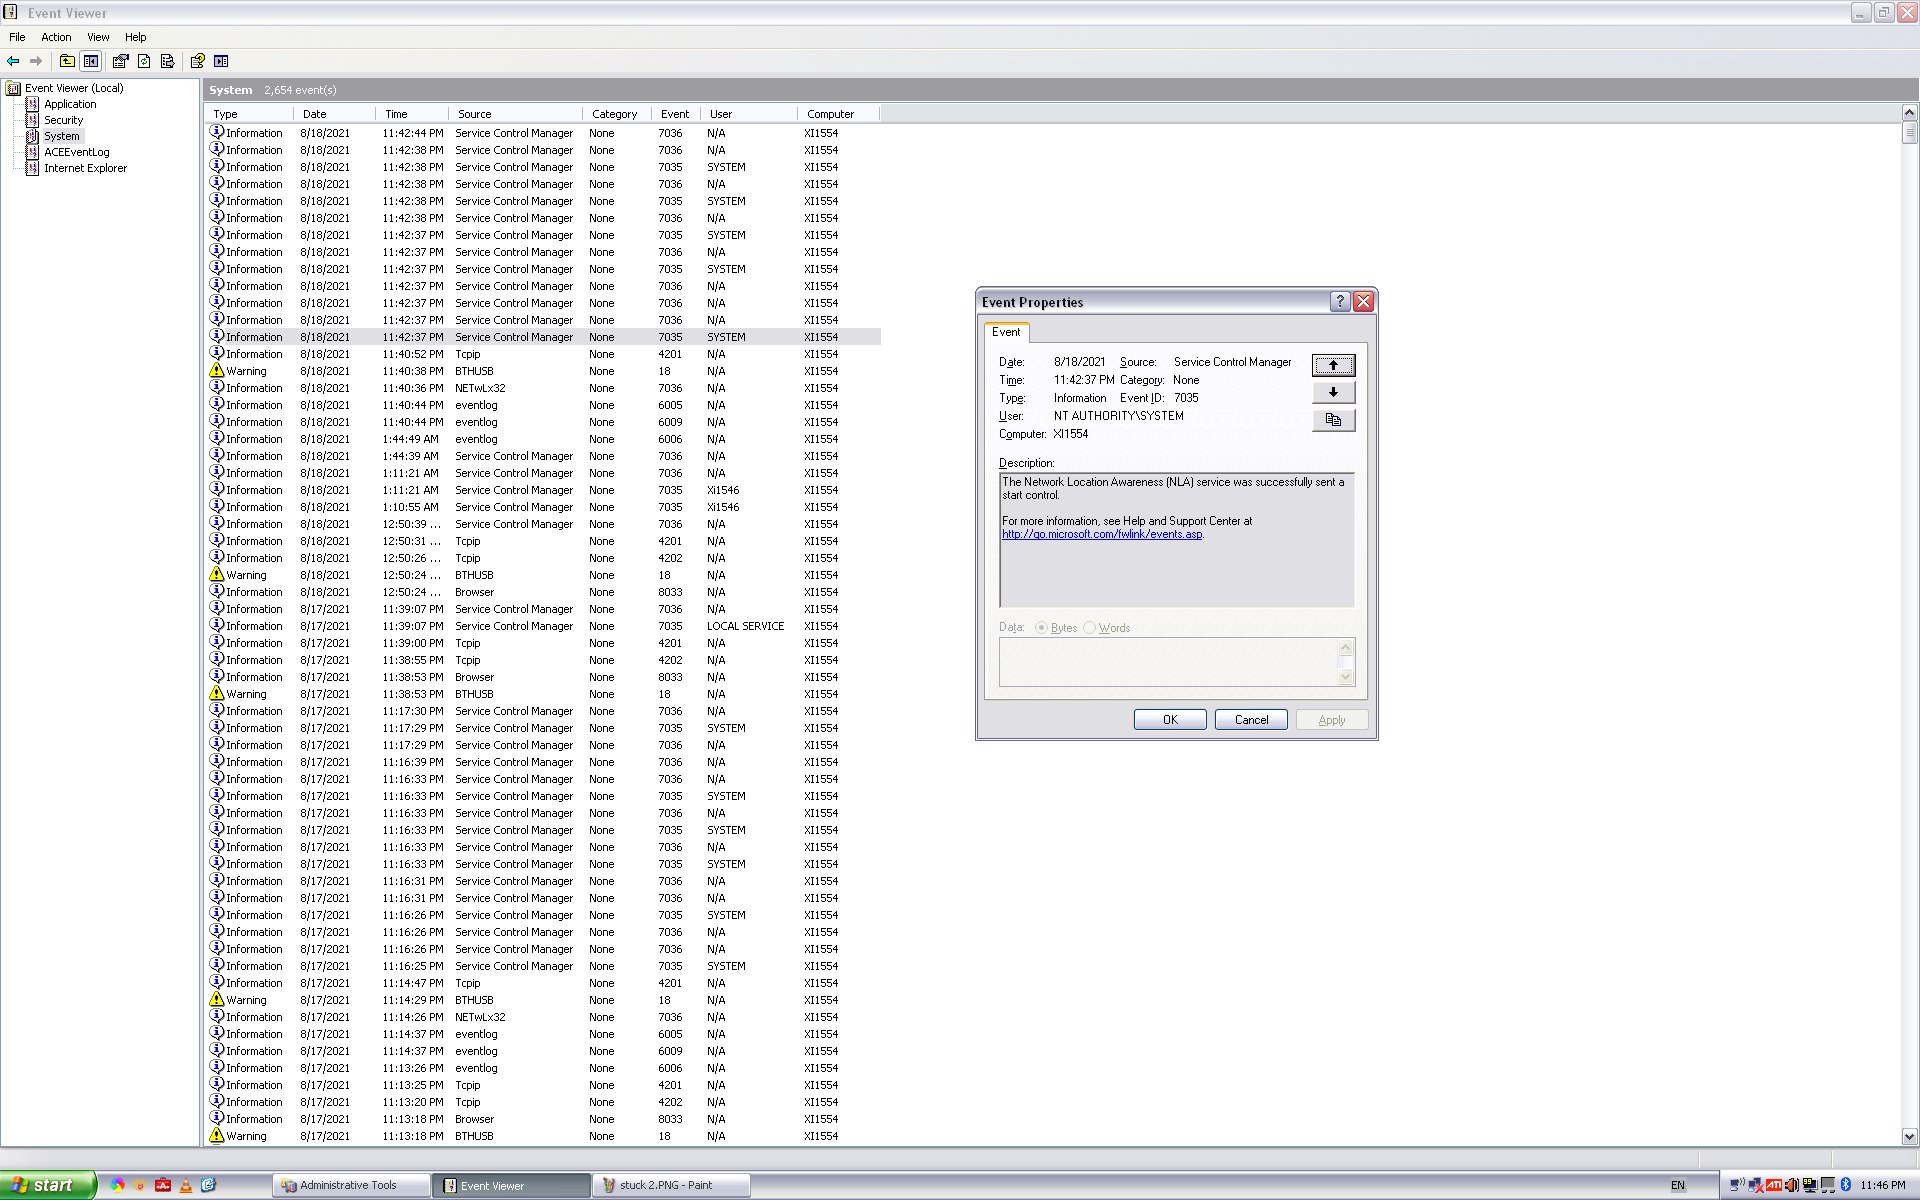Open the go.microsoft.com events link
The image size is (1920, 1200).
point(1102,534)
